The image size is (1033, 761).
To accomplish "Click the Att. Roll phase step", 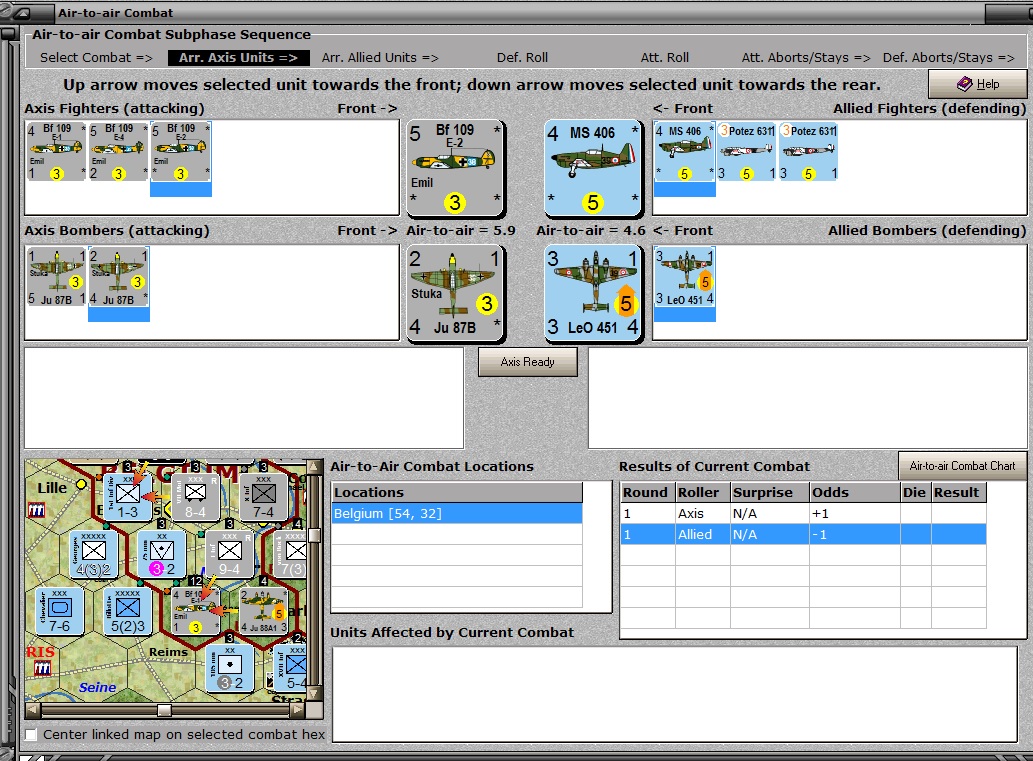I will (x=665, y=57).
